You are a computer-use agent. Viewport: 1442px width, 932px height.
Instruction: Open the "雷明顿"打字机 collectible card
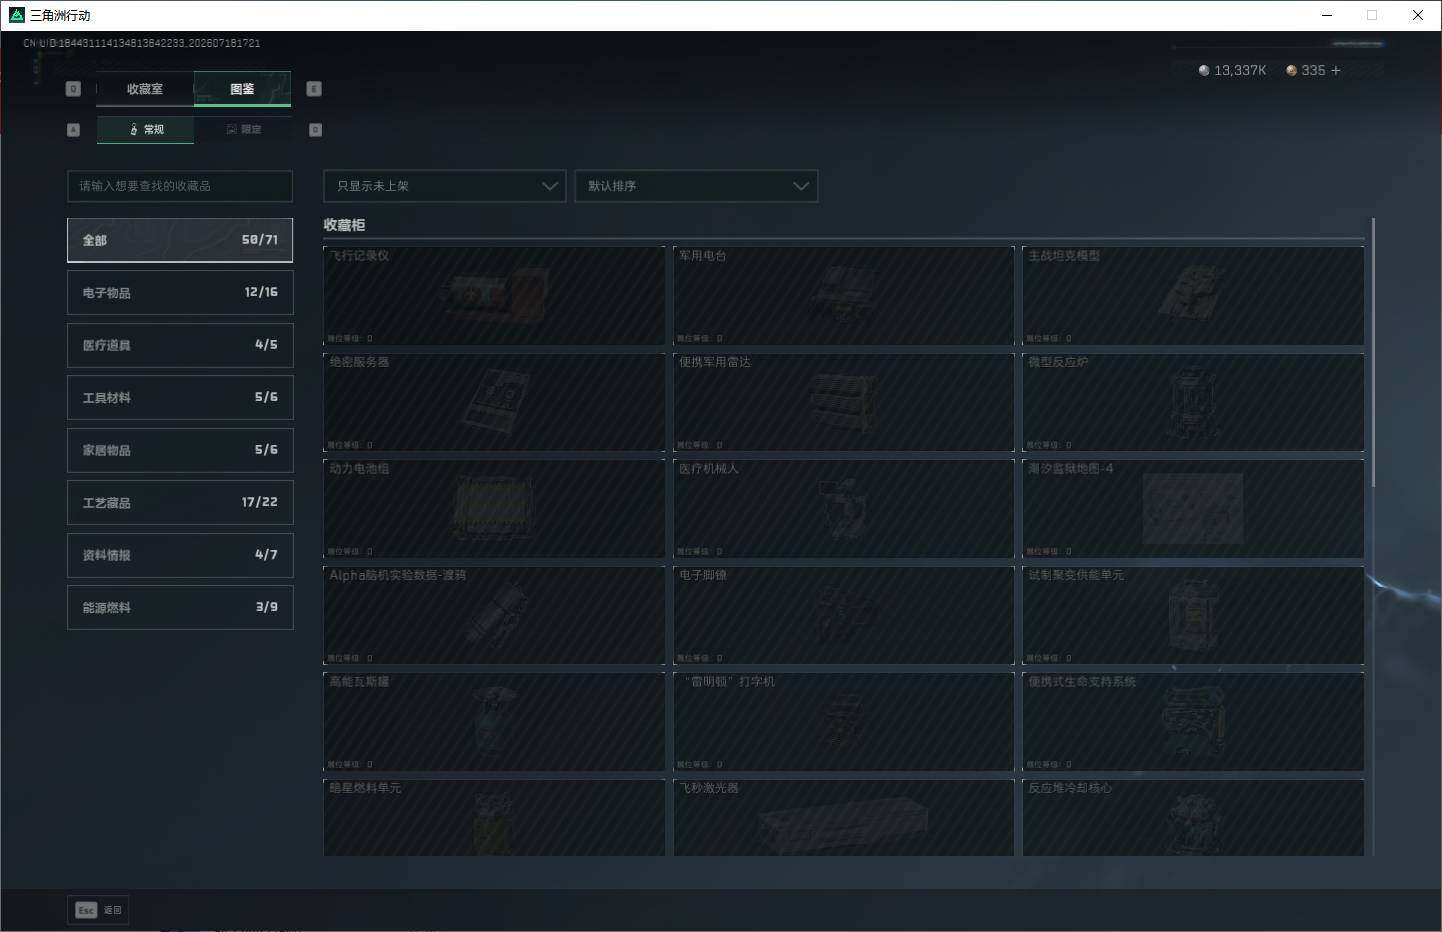coord(844,722)
